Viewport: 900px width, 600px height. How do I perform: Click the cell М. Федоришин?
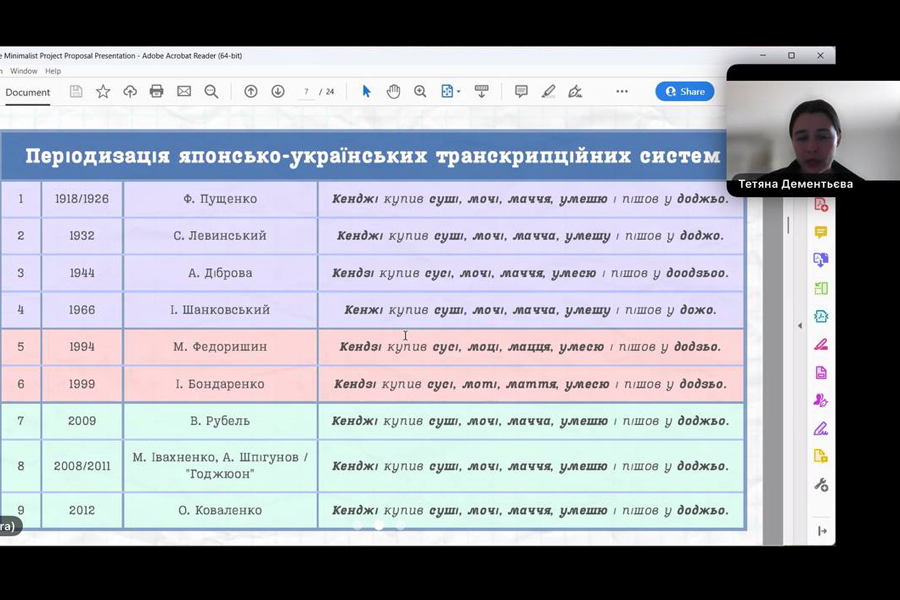pos(220,347)
